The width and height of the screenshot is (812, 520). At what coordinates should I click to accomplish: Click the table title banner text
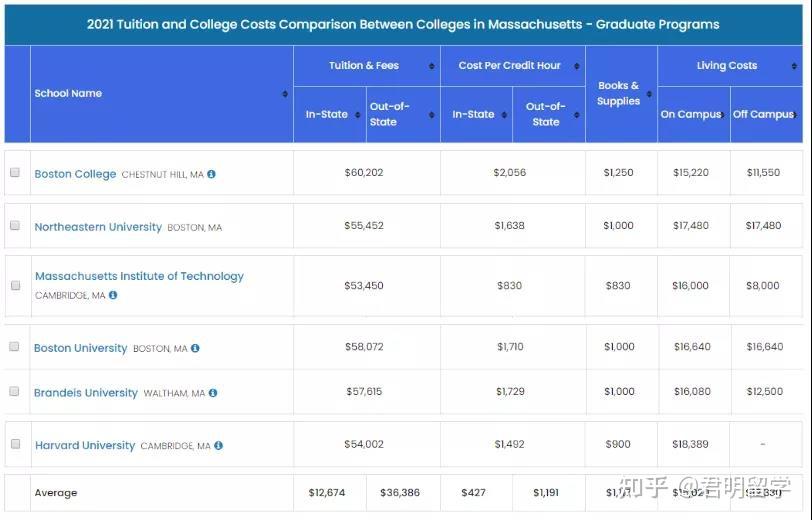[403, 24]
